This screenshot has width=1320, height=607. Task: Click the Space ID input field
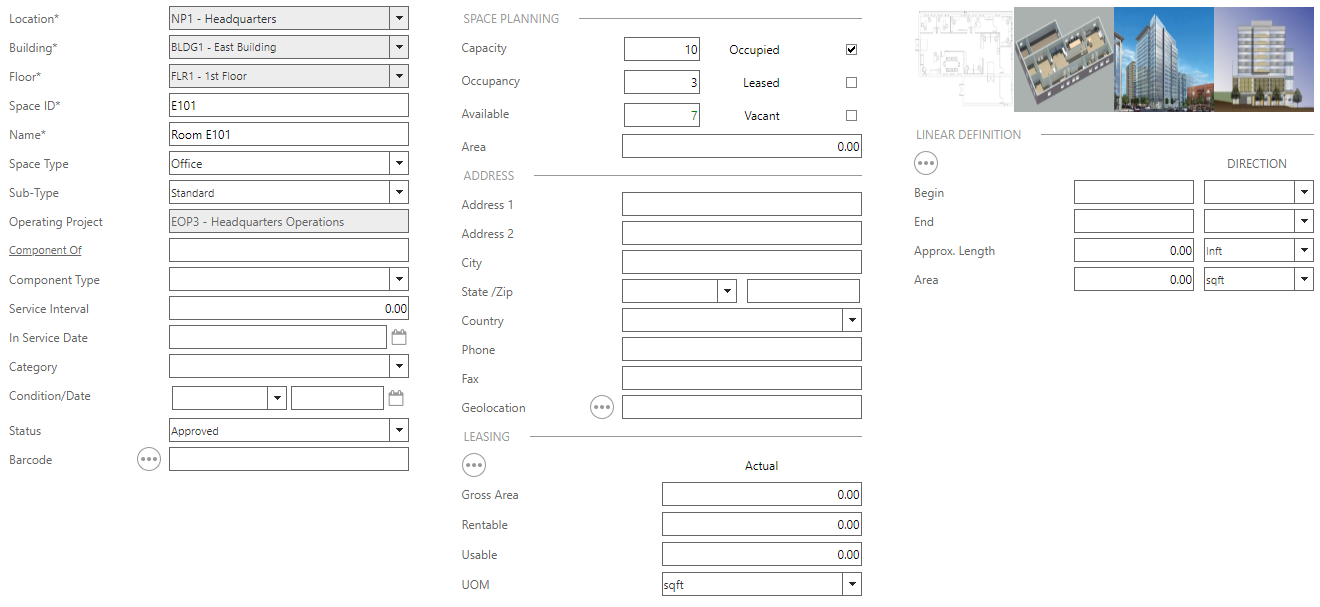click(288, 106)
